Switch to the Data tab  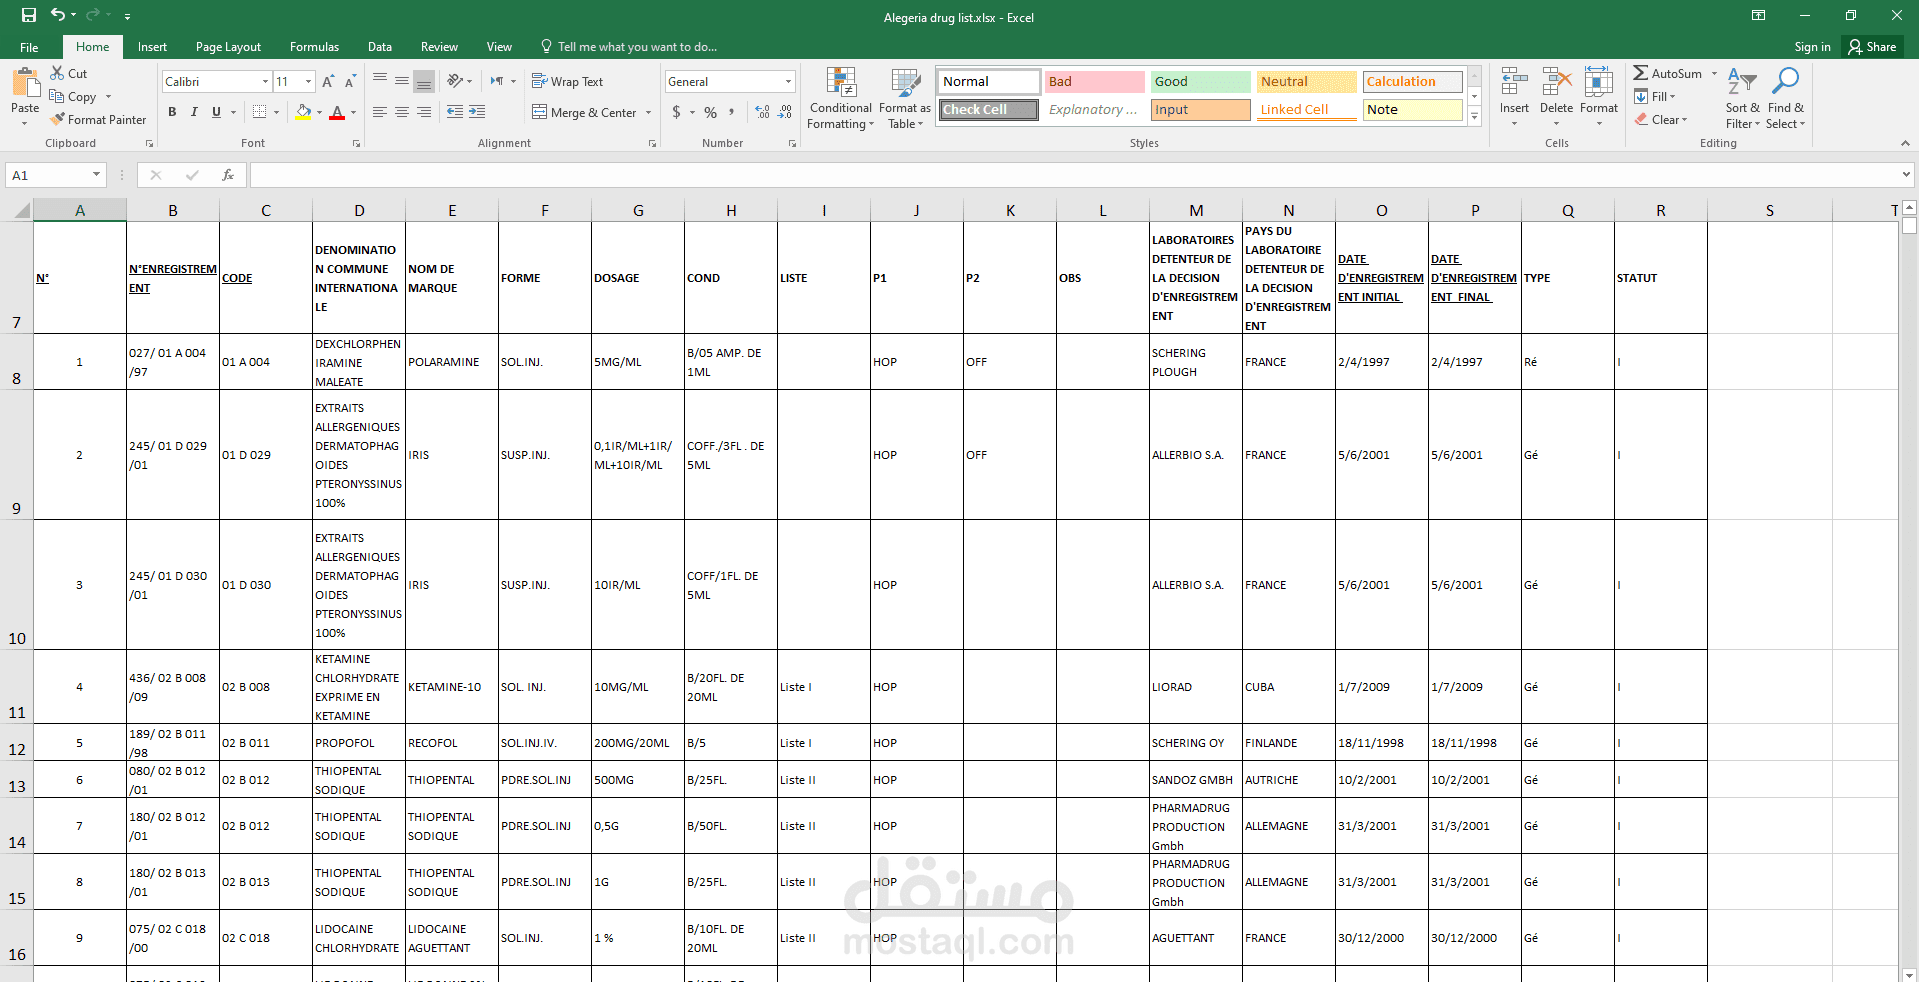point(379,47)
